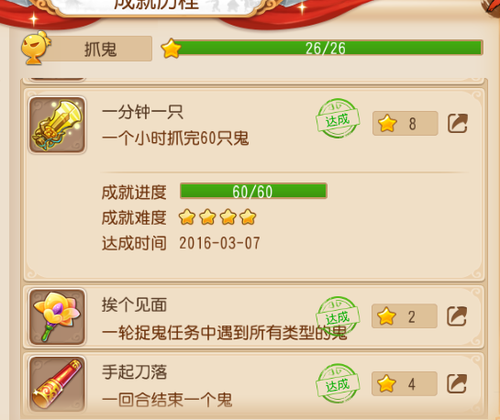The height and width of the screenshot is (420, 500).
Task: Tap the golden weapon icon of 一分钟一只
Action: click(57, 125)
